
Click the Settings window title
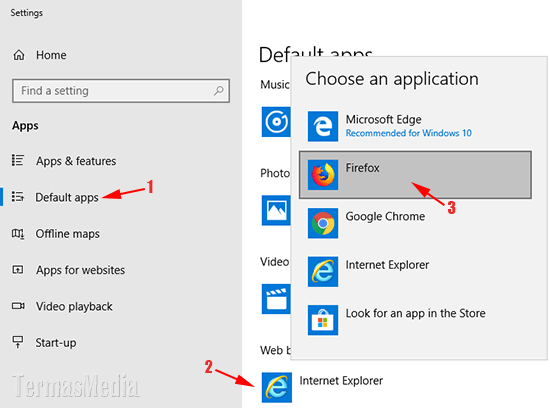point(26,13)
